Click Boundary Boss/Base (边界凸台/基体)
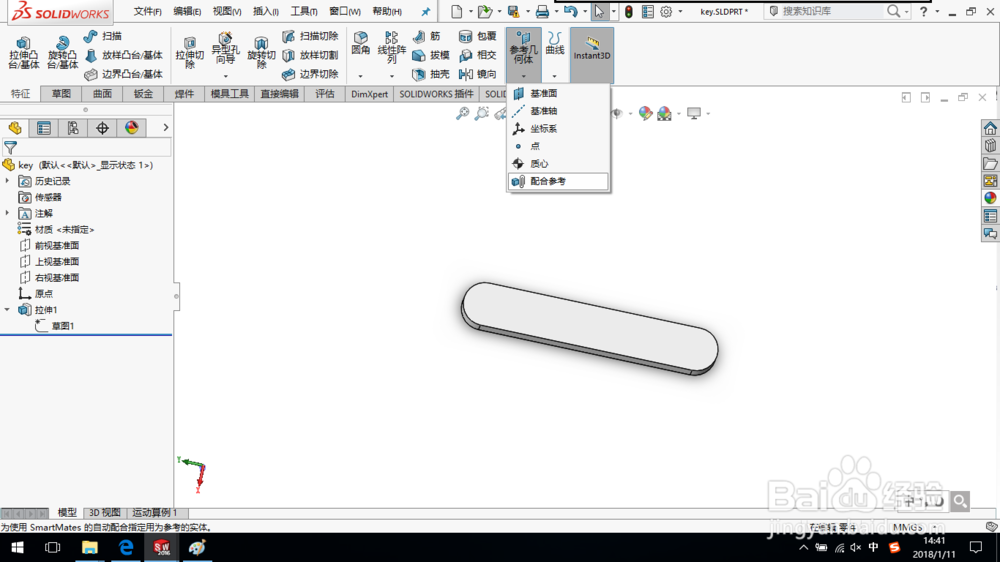 click(123, 74)
